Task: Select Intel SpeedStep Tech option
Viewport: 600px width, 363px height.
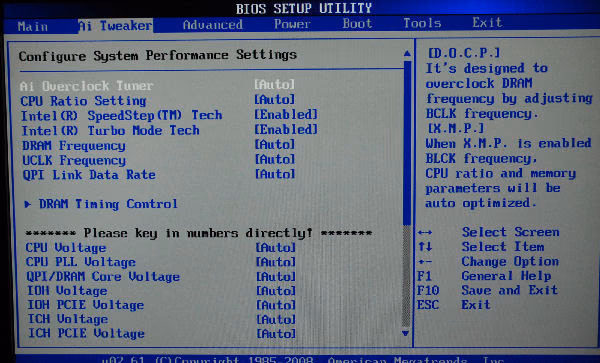Action: pyautogui.click(x=121, y=115)
